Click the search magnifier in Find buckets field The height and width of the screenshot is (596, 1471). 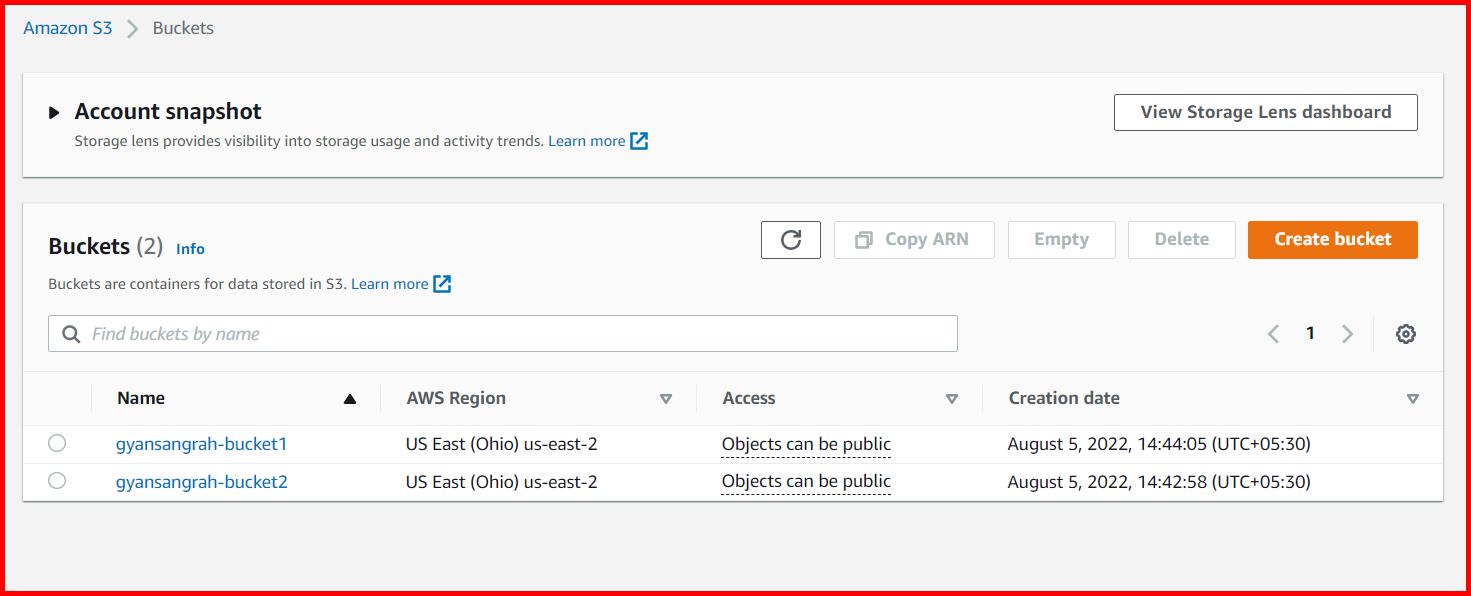[x=70, y=333]
